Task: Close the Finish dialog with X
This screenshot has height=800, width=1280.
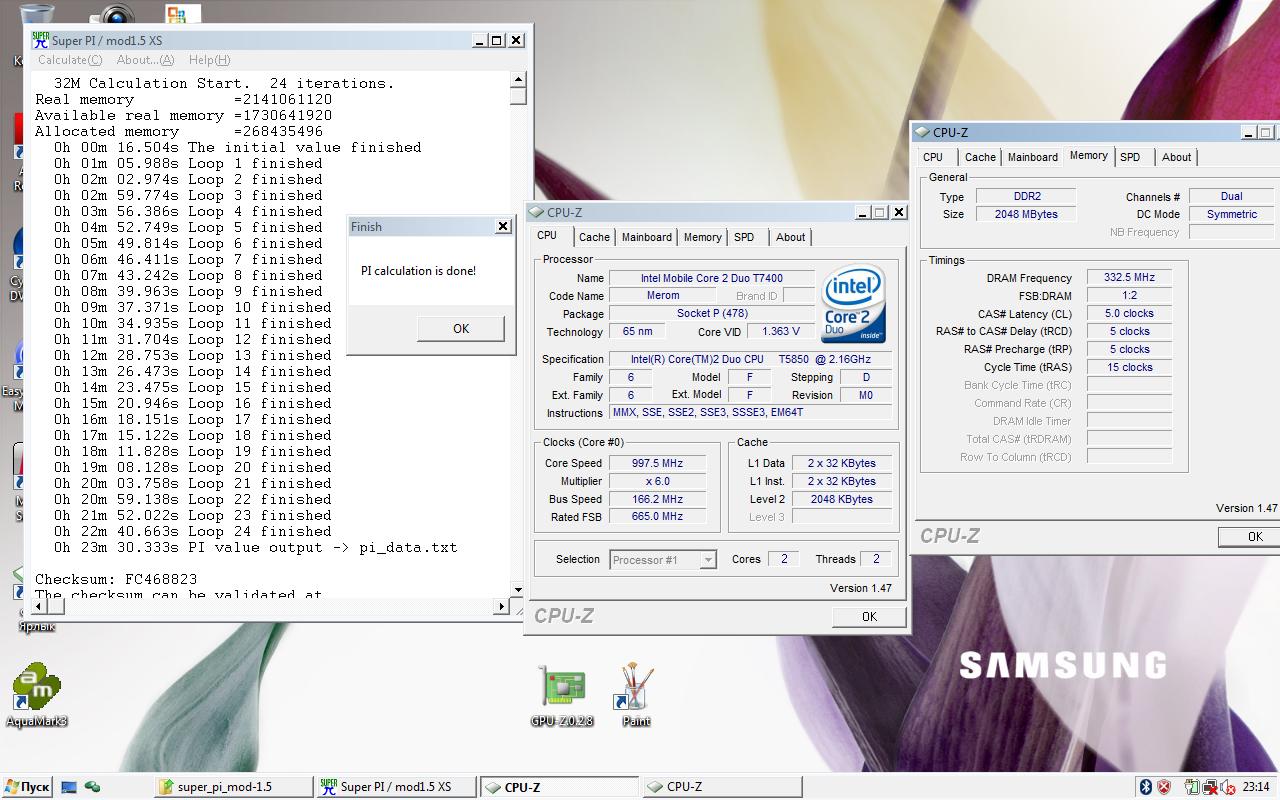Action: pos(503,227)
